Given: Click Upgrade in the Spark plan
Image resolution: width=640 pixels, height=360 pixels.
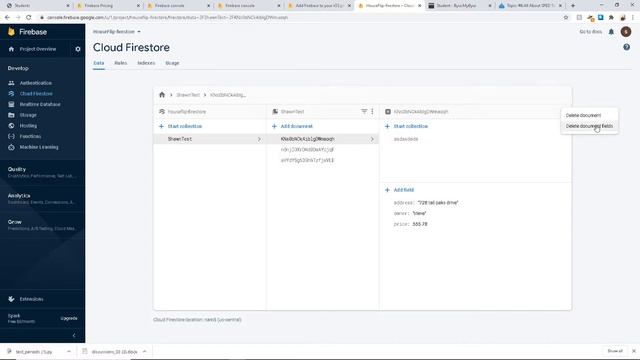Looking at the screenshot, I should coord(69,318).
